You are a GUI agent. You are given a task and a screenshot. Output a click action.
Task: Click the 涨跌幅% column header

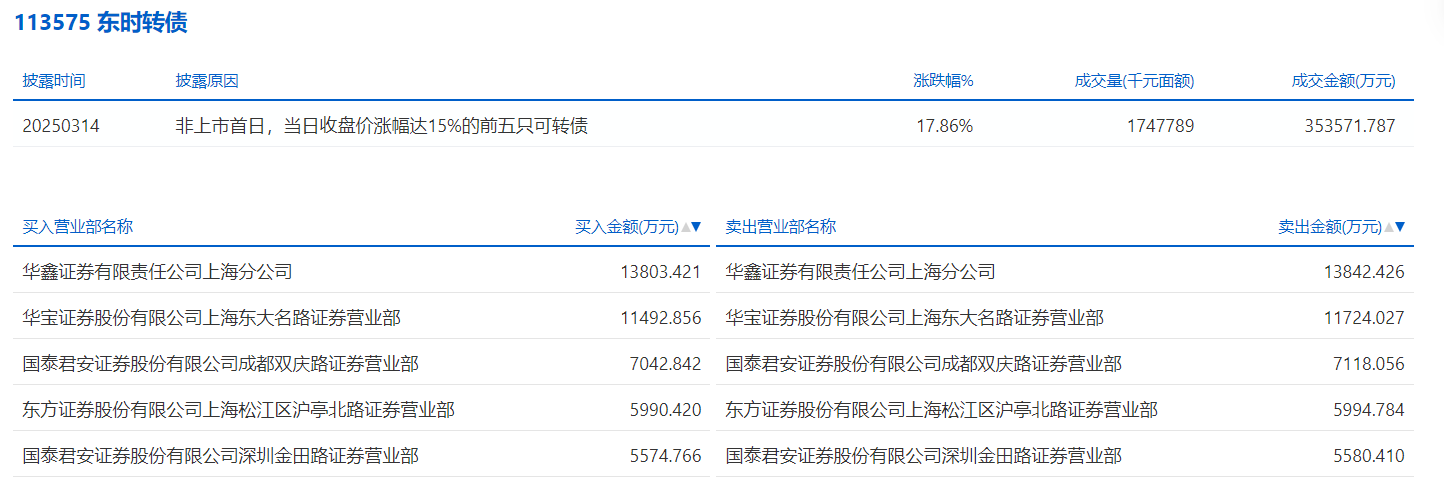click(943, 81)
